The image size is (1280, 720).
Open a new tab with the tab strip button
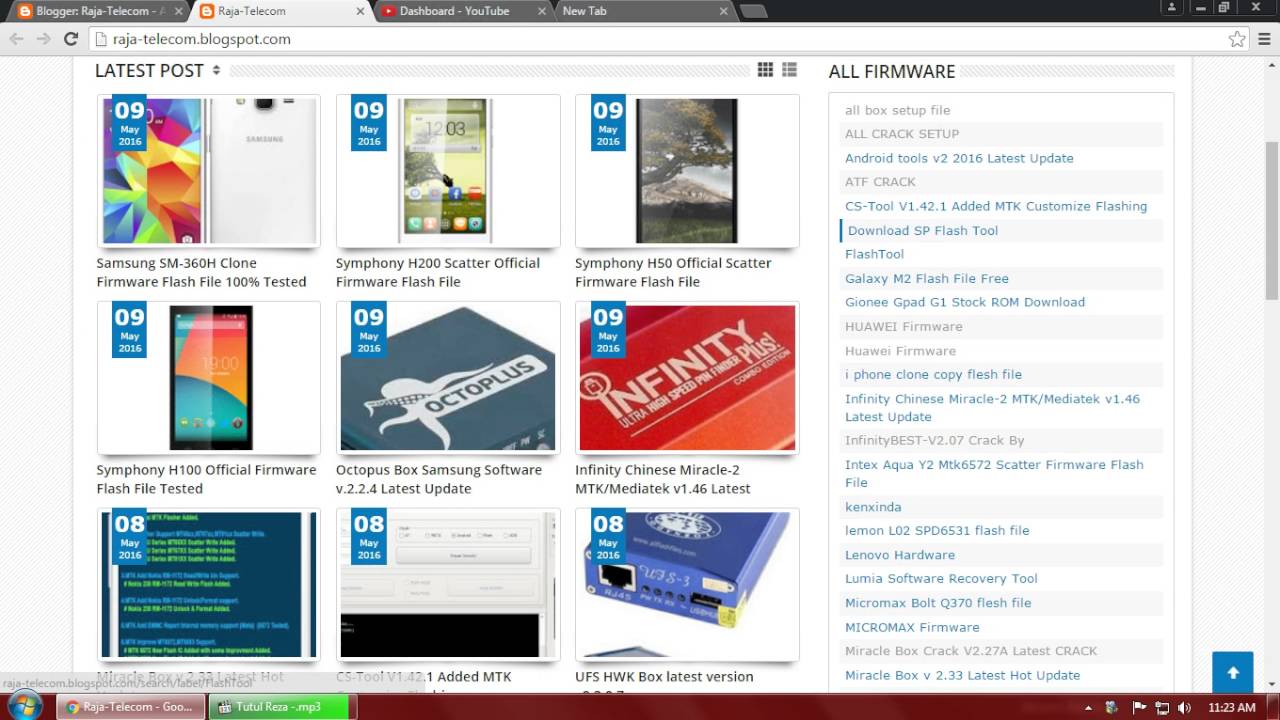pos(753,11)
